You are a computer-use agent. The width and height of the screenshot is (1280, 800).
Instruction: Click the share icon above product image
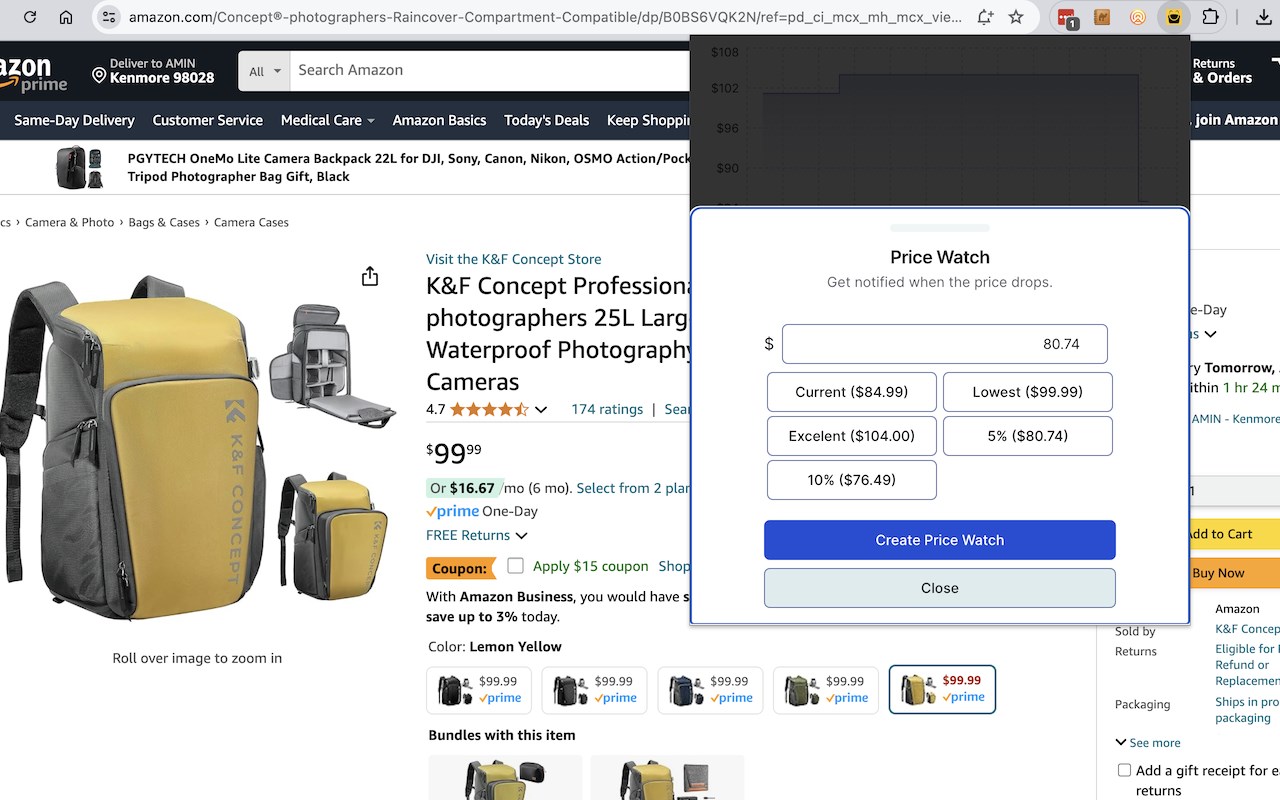tap(370, 276)
